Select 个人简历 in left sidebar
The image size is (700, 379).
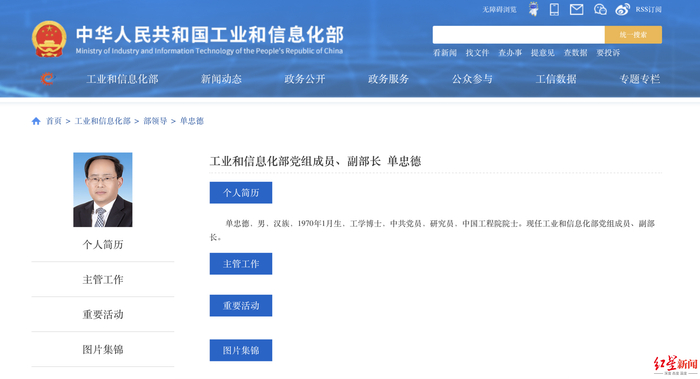(103, 245)
